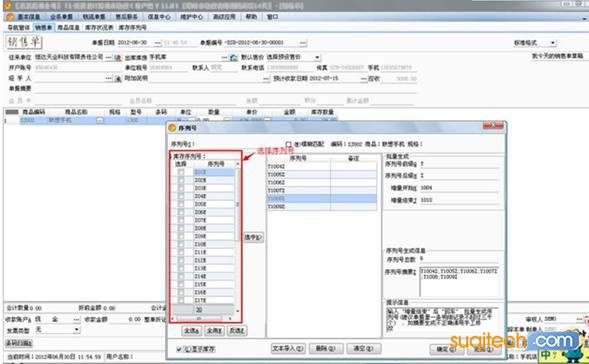Image resolution: width=589 pixels, height=364 pixels.
Task: Open the 出库库房 browse ellipsis button
Action: coord(224,57)
